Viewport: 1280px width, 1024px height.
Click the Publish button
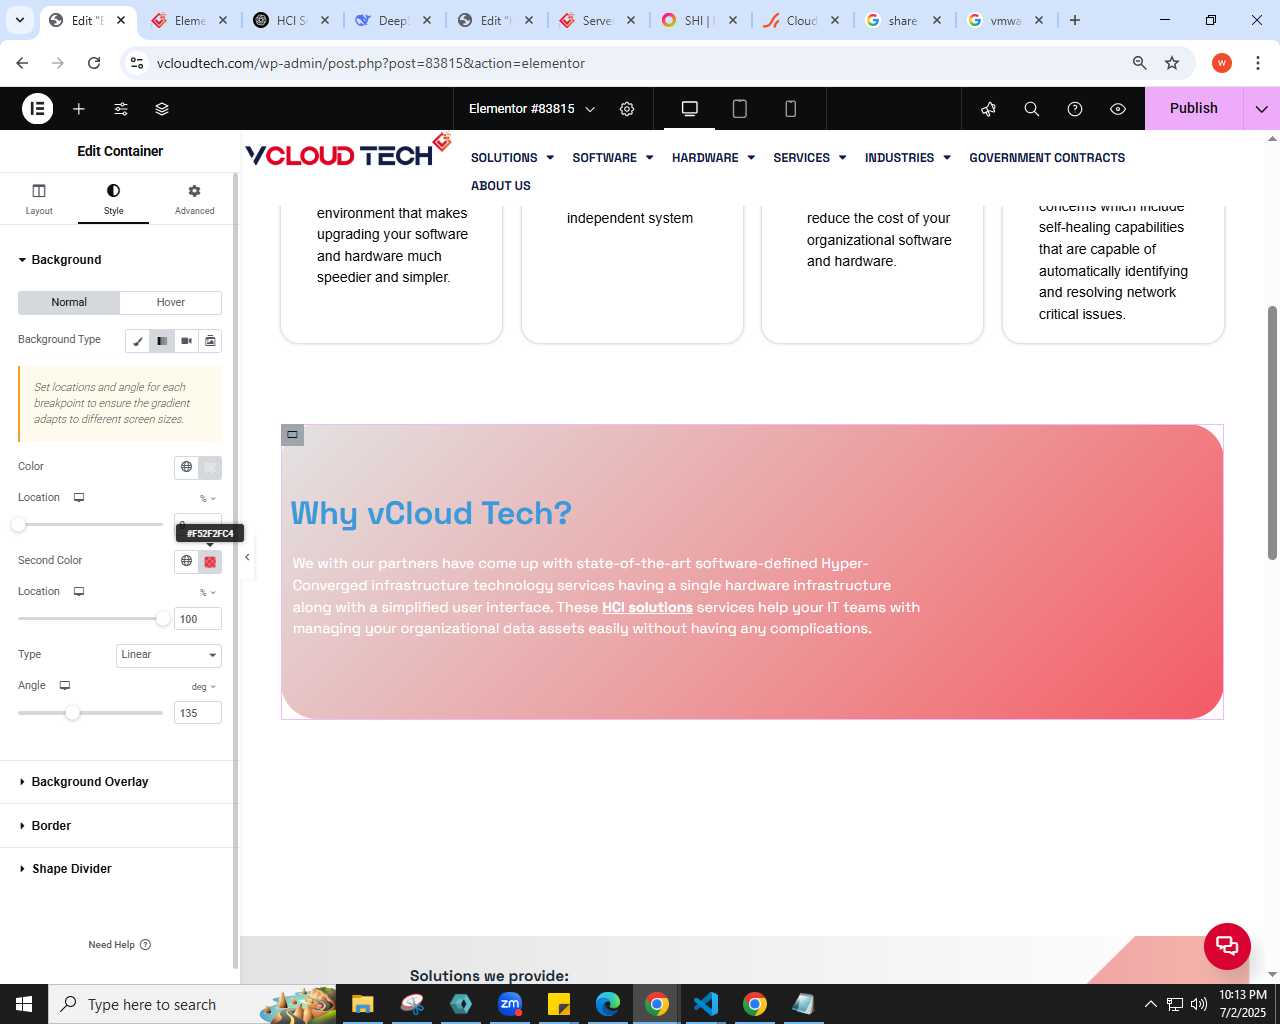tap(1194, 109)
